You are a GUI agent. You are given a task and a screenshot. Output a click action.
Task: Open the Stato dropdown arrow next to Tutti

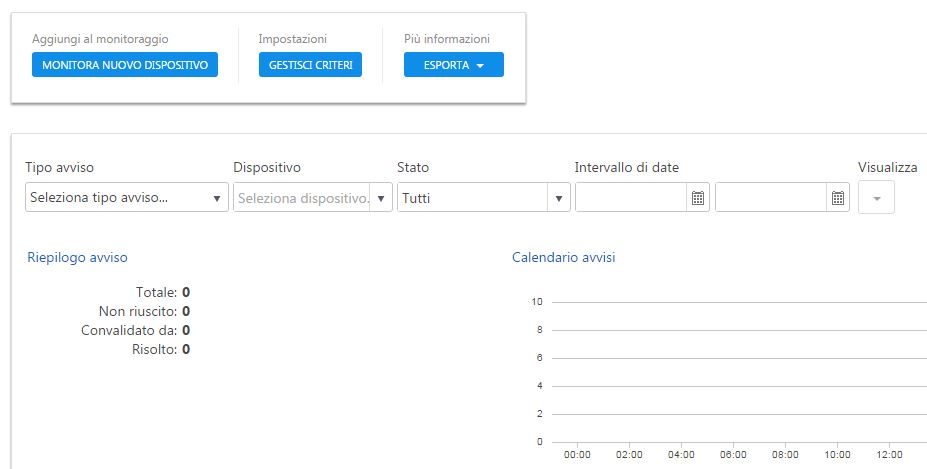click(x=559, y=198)
